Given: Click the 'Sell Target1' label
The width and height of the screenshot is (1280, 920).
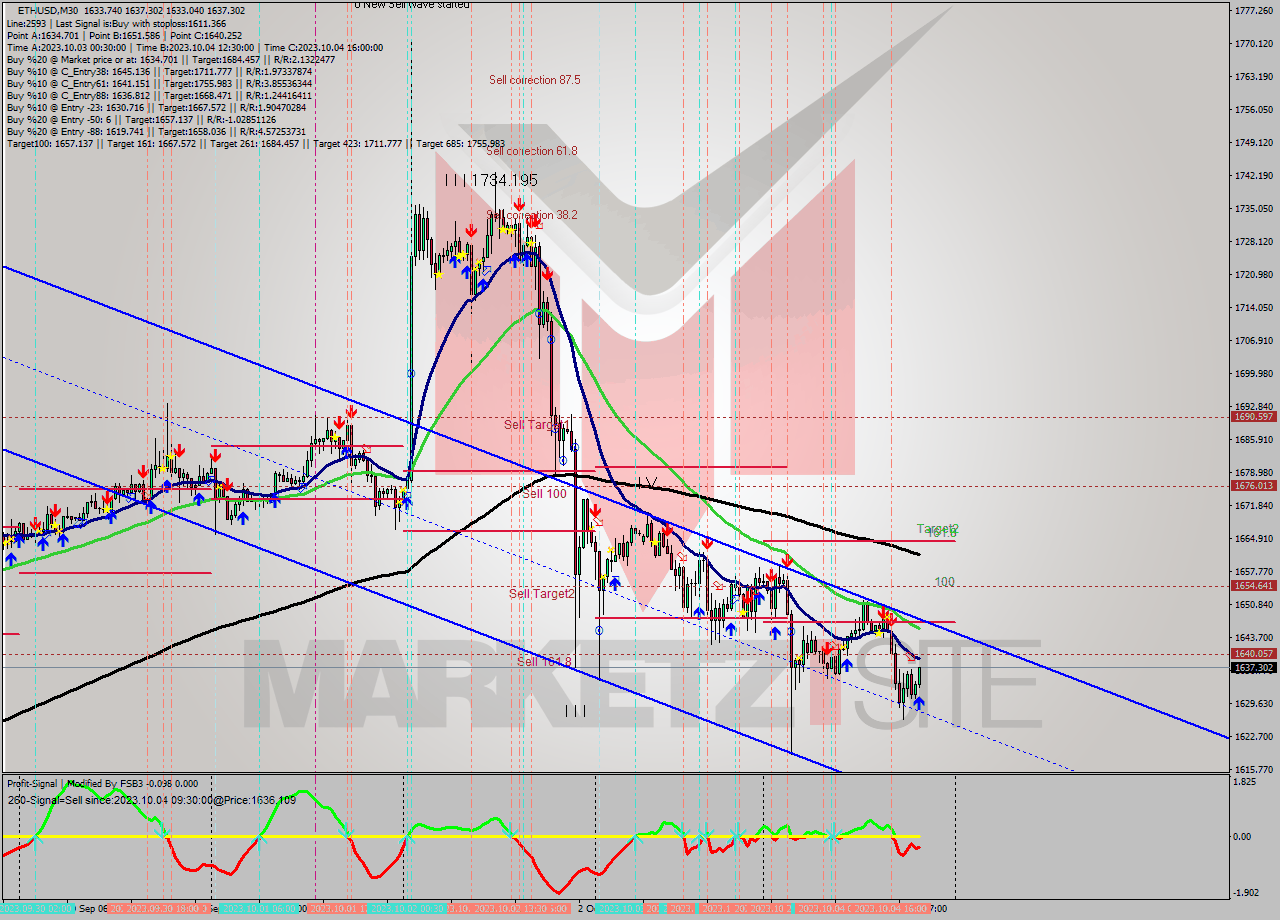Looking at the screenshot, I should pyautogui.click(x=537, y=425).
